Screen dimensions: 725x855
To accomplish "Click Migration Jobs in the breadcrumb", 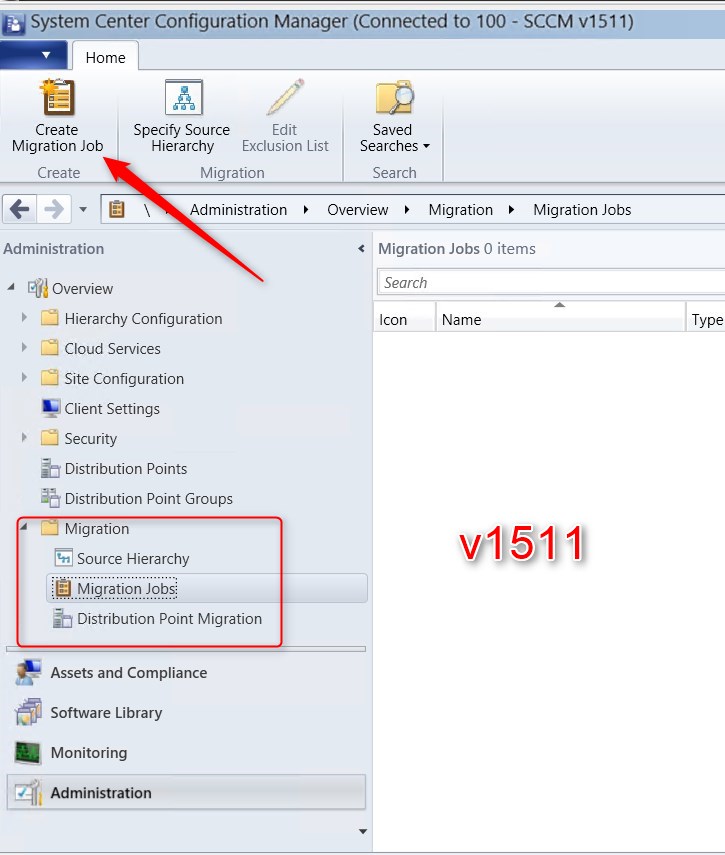I will point(582,210).
